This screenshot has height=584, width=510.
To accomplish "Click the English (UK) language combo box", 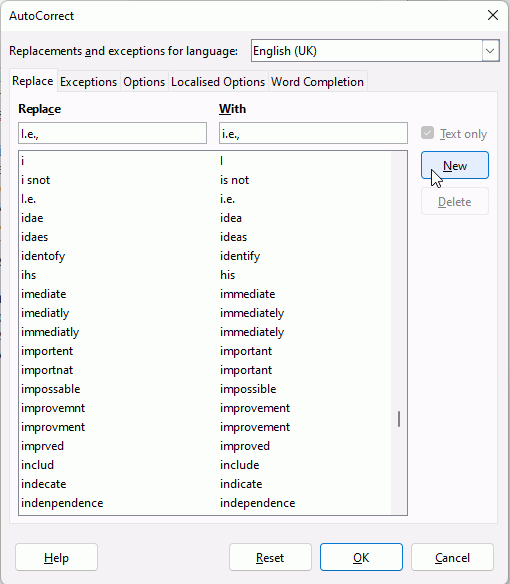I will (x=375, y=51).
